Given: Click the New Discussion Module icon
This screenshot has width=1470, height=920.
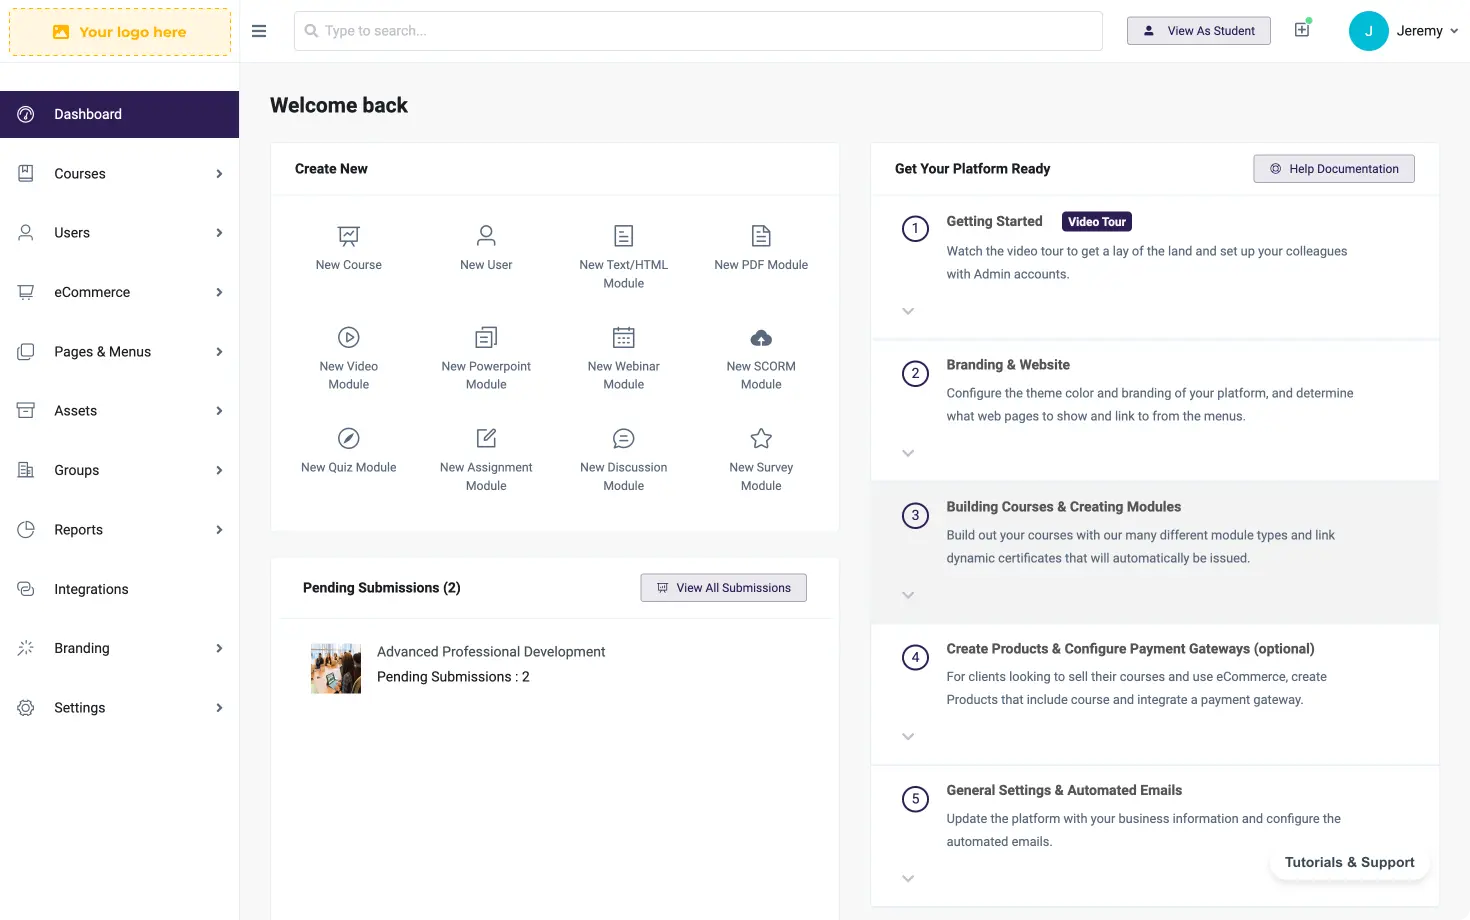Looking at the screenshot, I should [623, 437].
